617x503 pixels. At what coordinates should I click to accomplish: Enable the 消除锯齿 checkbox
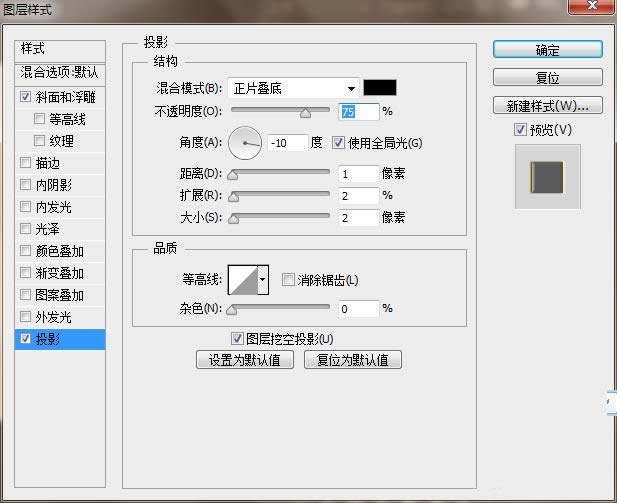tap(288, 280)
